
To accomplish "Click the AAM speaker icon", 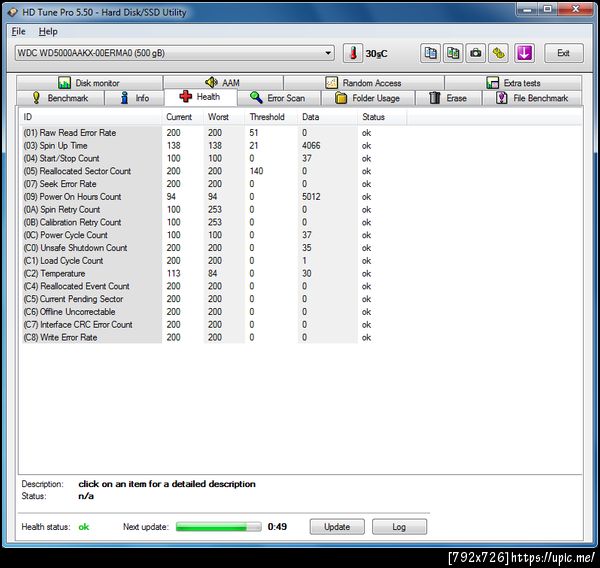I will [211, 82].
